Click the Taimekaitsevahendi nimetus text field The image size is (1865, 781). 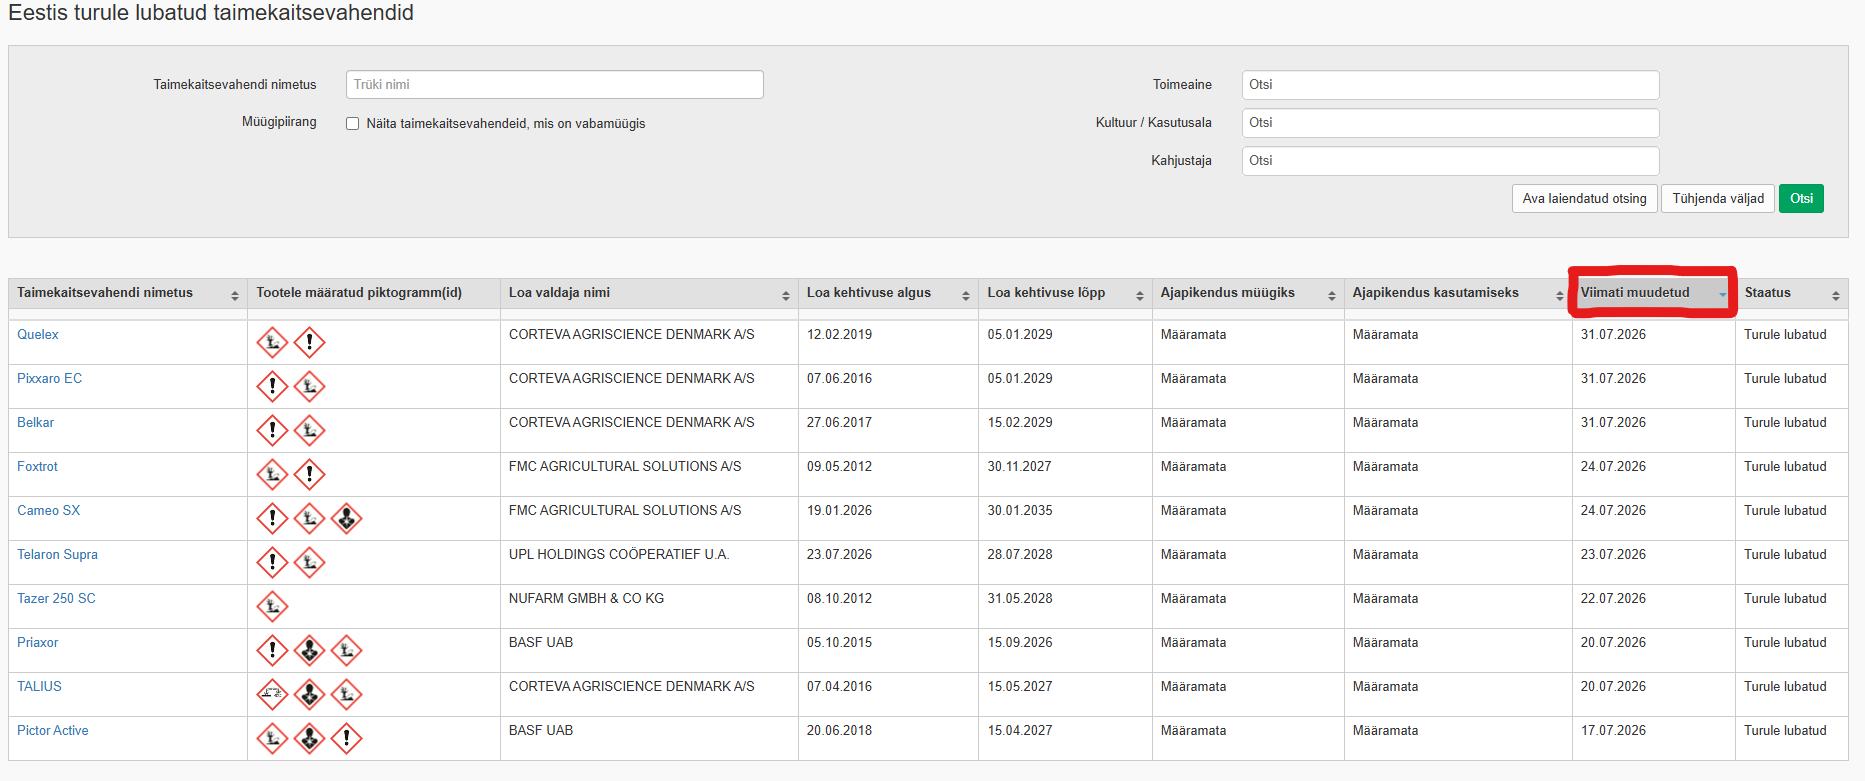pos(555,85)
